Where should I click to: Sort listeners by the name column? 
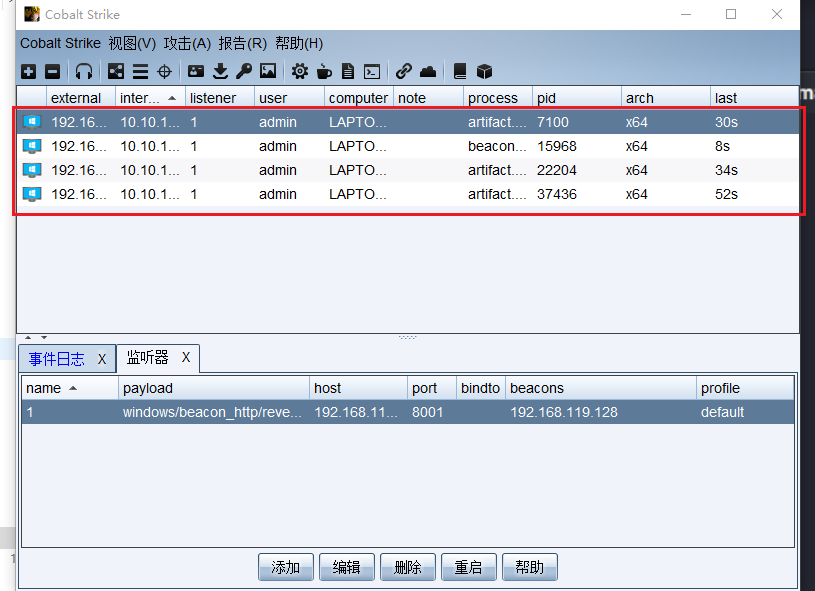click(70, 388)
